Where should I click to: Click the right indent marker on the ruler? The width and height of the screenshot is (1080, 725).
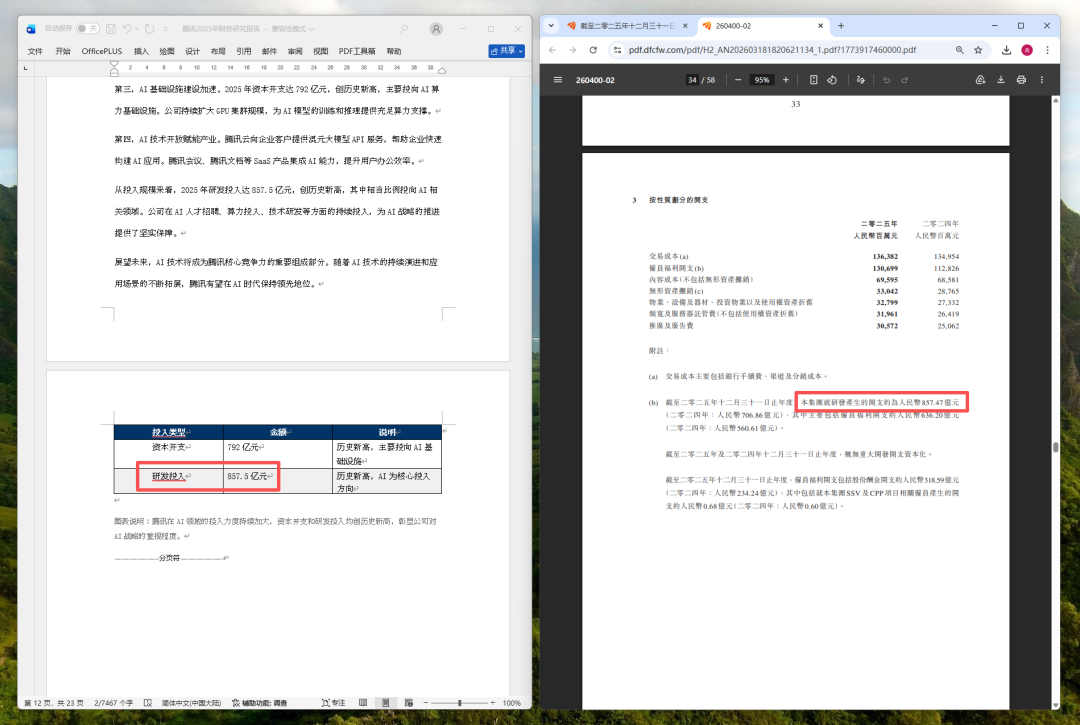tap(442, 70)
